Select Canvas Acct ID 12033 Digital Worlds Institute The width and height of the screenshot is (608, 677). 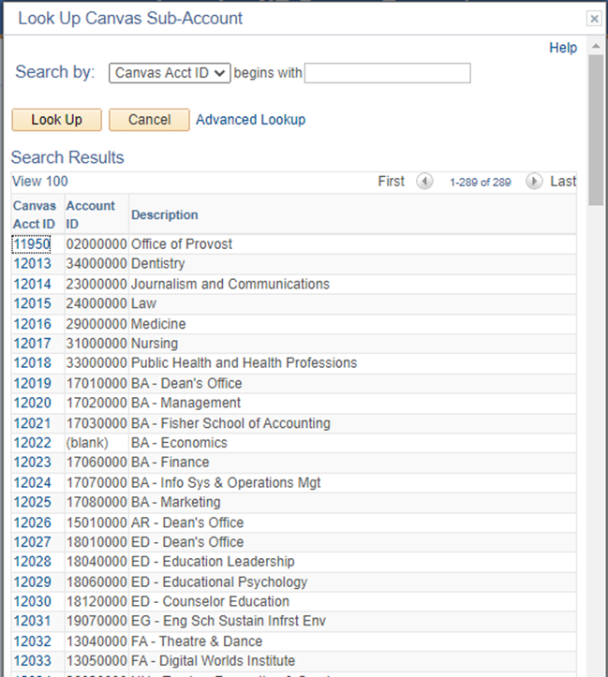[x=31, y=661]
